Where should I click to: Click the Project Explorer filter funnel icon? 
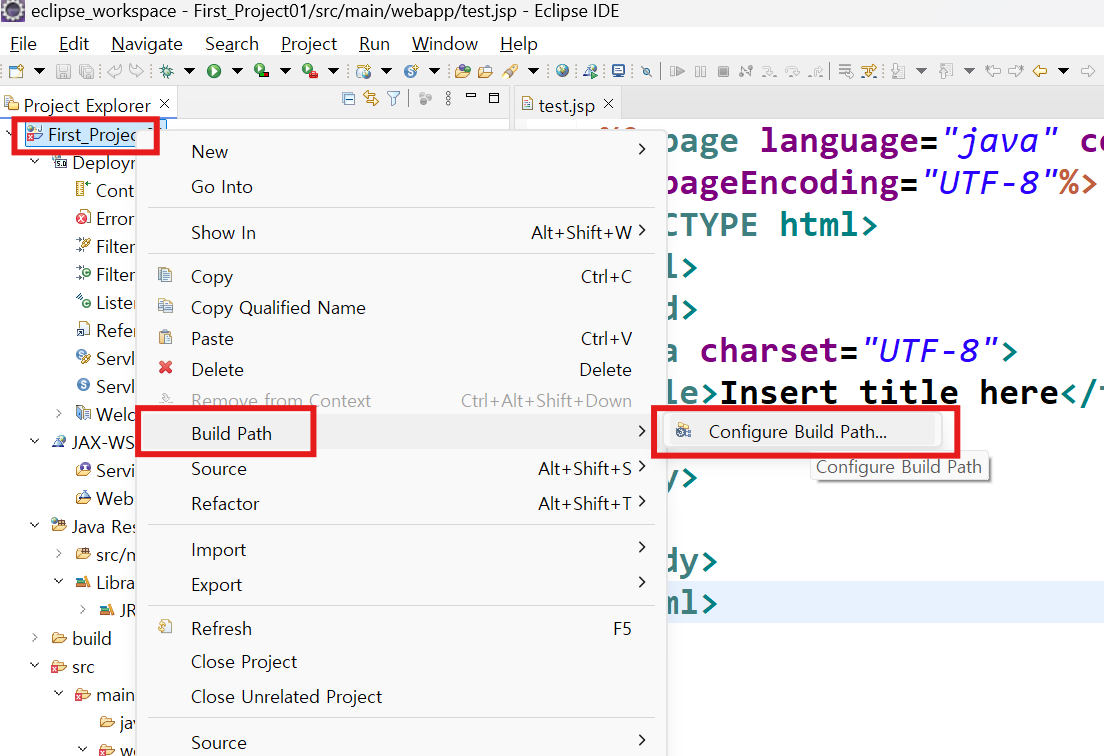click(394, 99)
